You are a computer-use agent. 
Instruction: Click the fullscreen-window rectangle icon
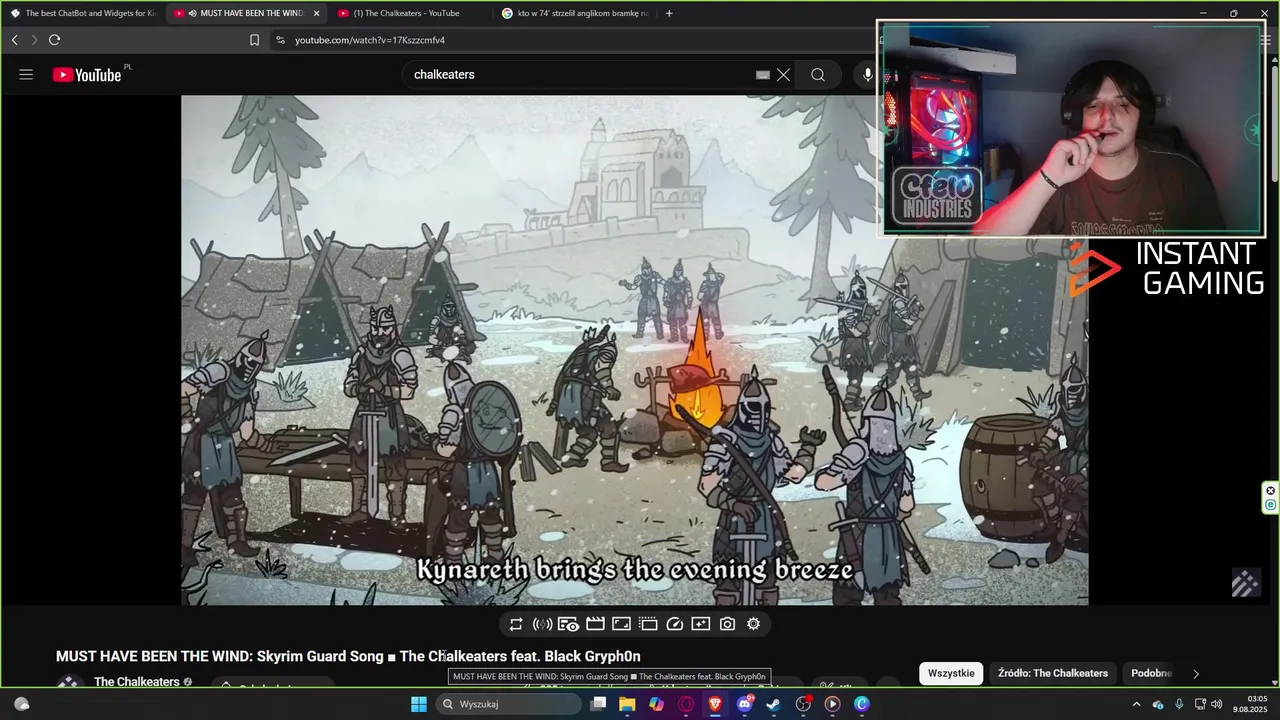621,624
